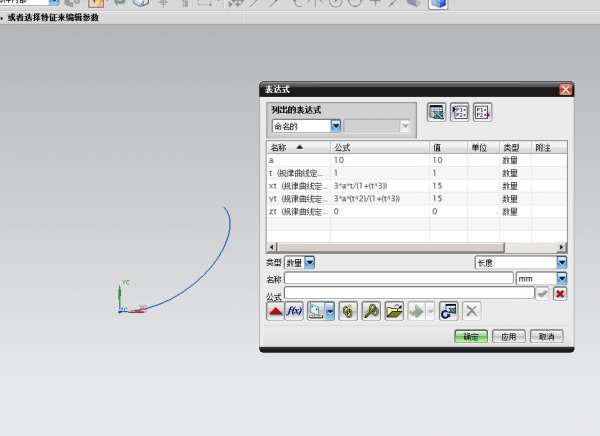
Task: Click the red up-arrow less options icon
Action: [275, 311]
